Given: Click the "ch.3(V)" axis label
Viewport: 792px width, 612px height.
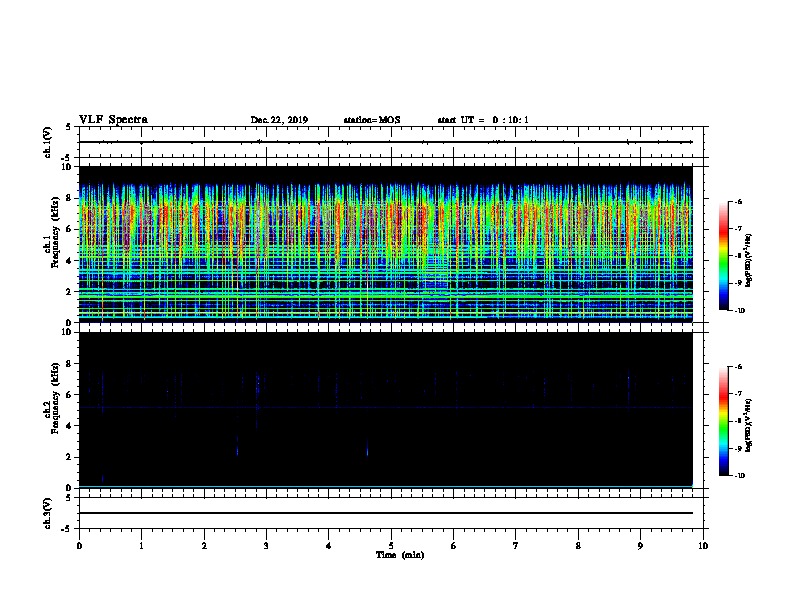Looking at the screenshot, I should (x=48, y=513).
